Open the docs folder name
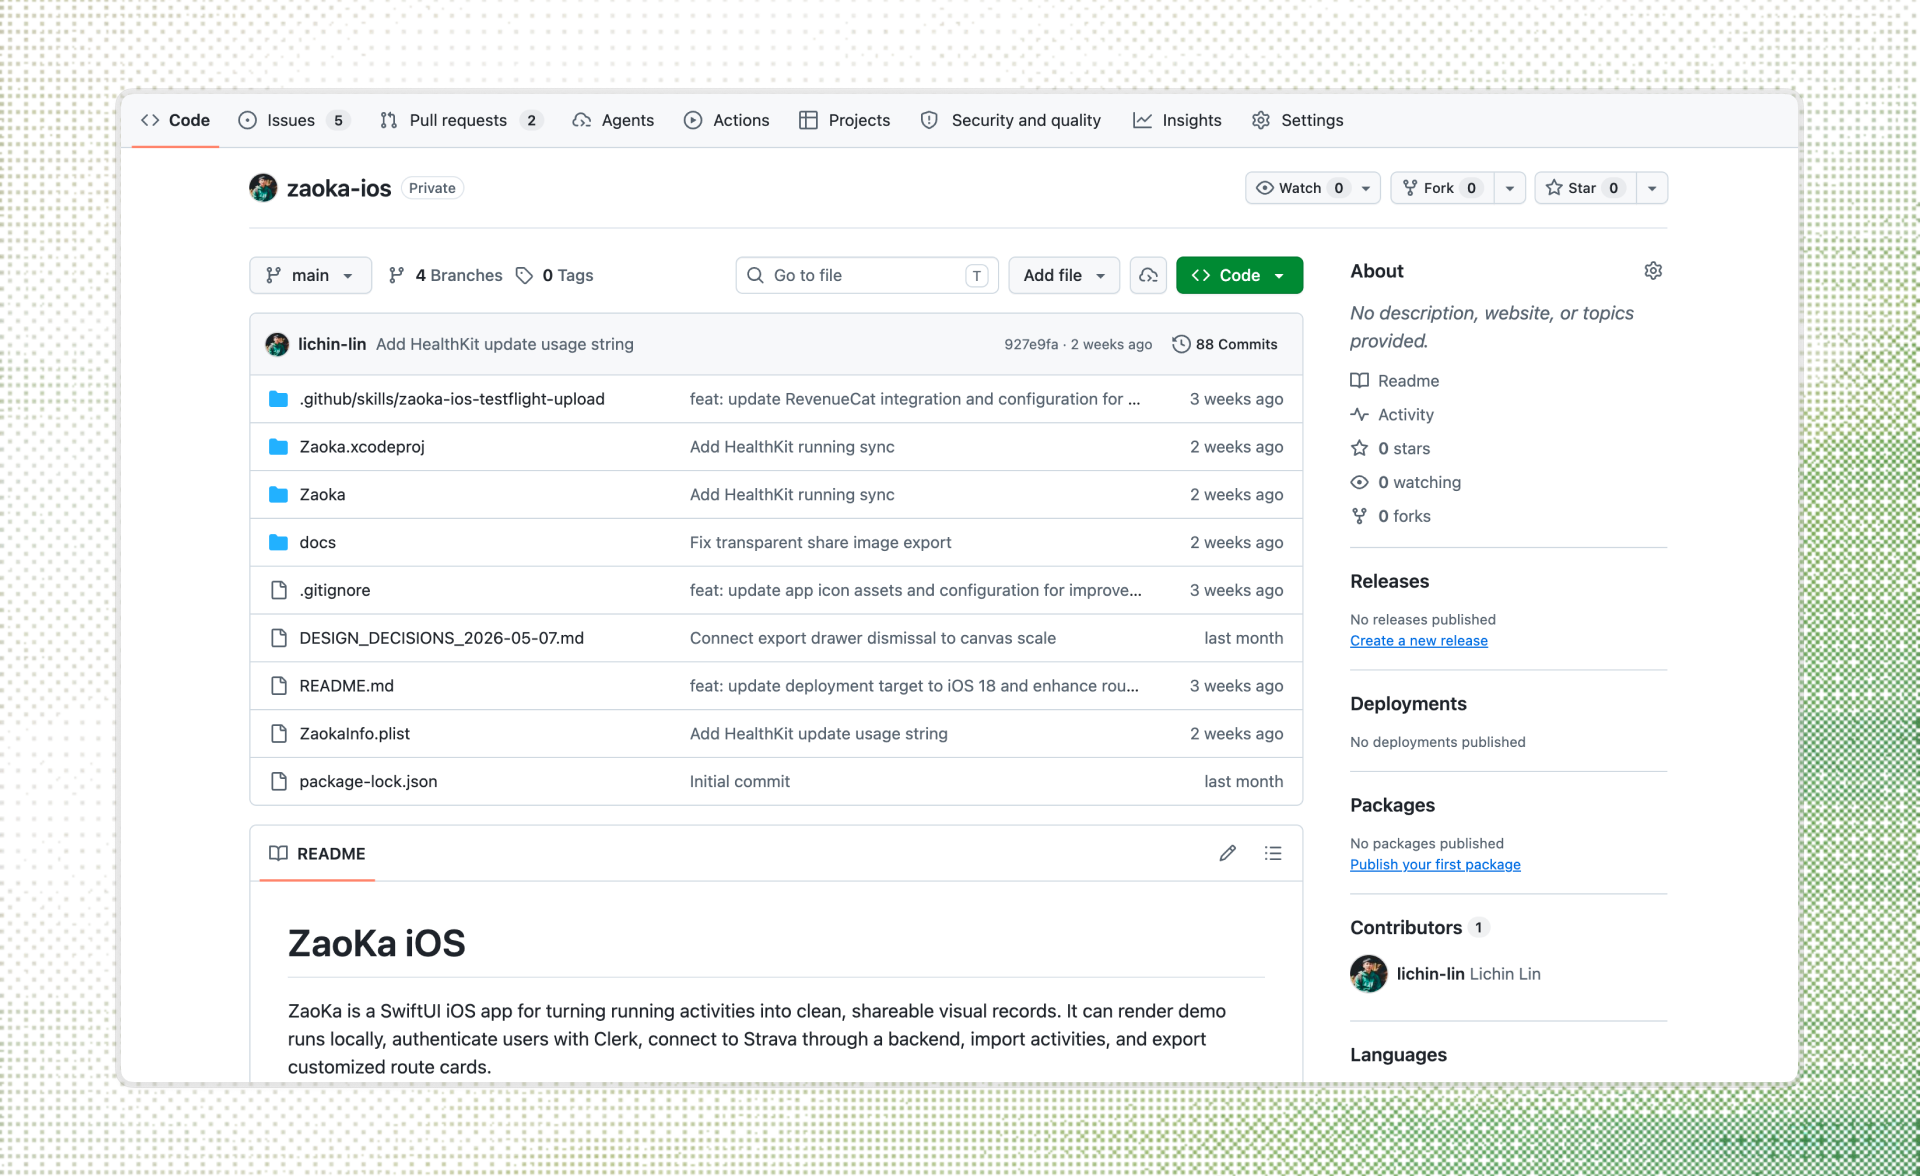The width and height of the screenshot is (1920, 1176). 317,542
